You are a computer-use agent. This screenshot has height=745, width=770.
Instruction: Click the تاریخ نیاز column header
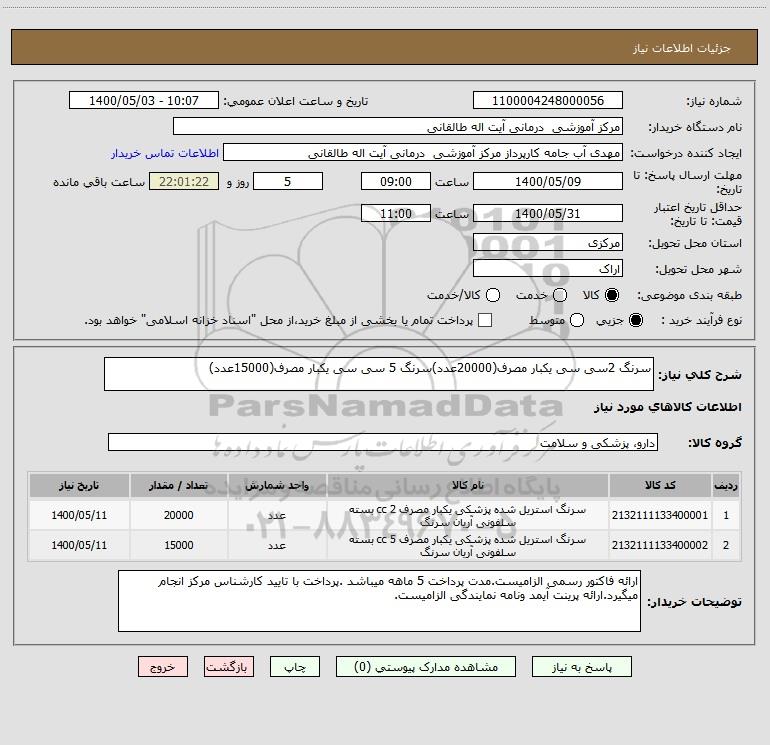coord(79,485)
